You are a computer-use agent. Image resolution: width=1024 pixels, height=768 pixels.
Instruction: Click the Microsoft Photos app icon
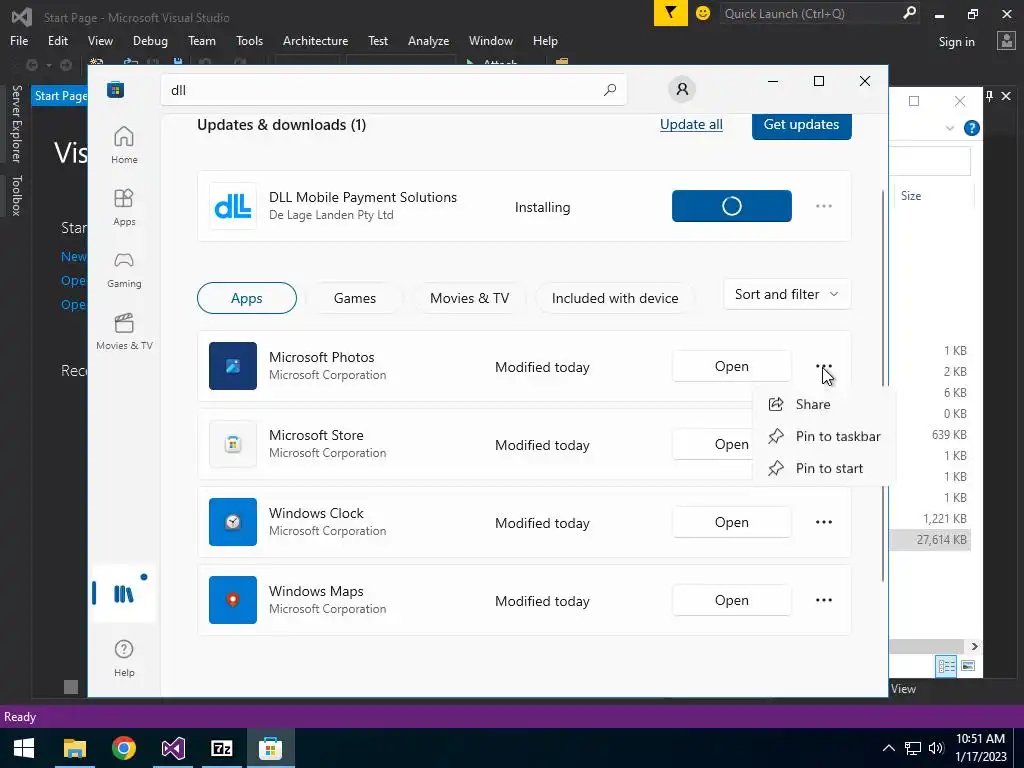click(x=233, y=366)
